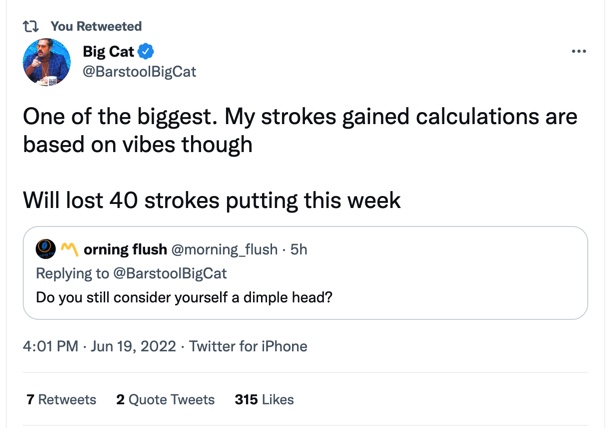This screenshot has height=428, width=608.
Task: Open the @BarstoolBigCat handle under the name
Action: (146, 71)
